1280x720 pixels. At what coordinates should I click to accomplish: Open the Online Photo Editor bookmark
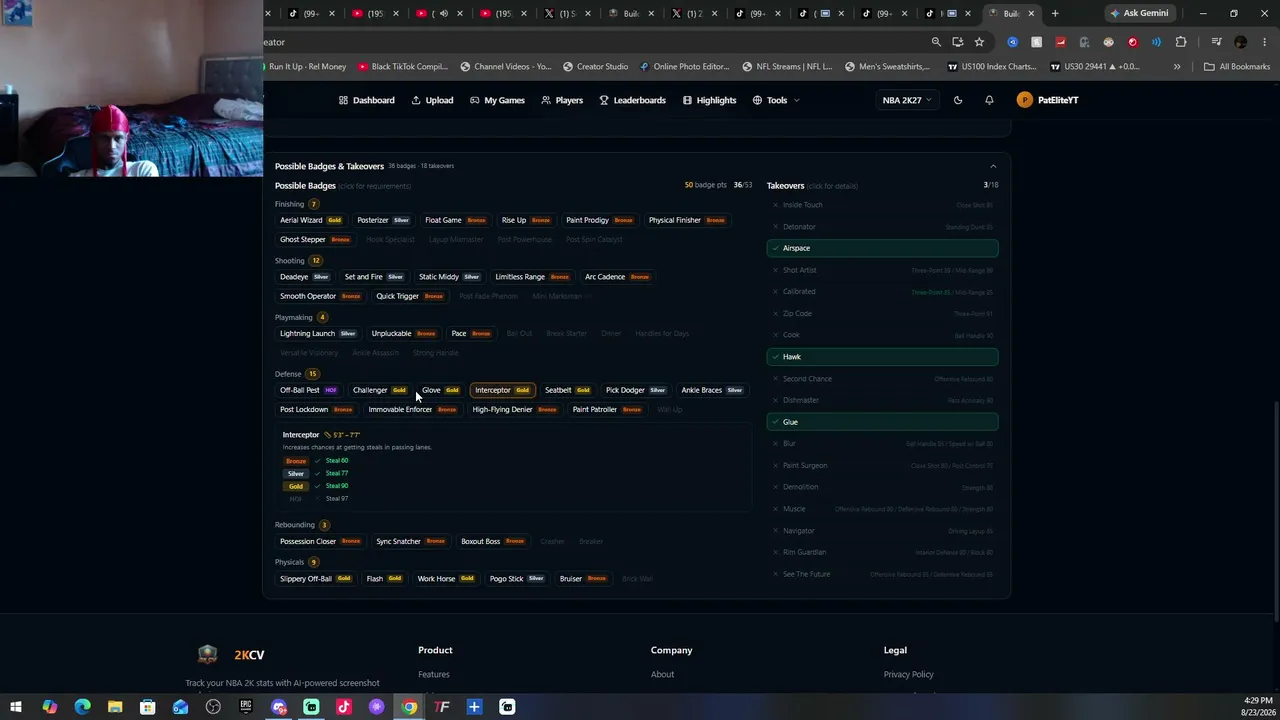[x=685, y=67]
